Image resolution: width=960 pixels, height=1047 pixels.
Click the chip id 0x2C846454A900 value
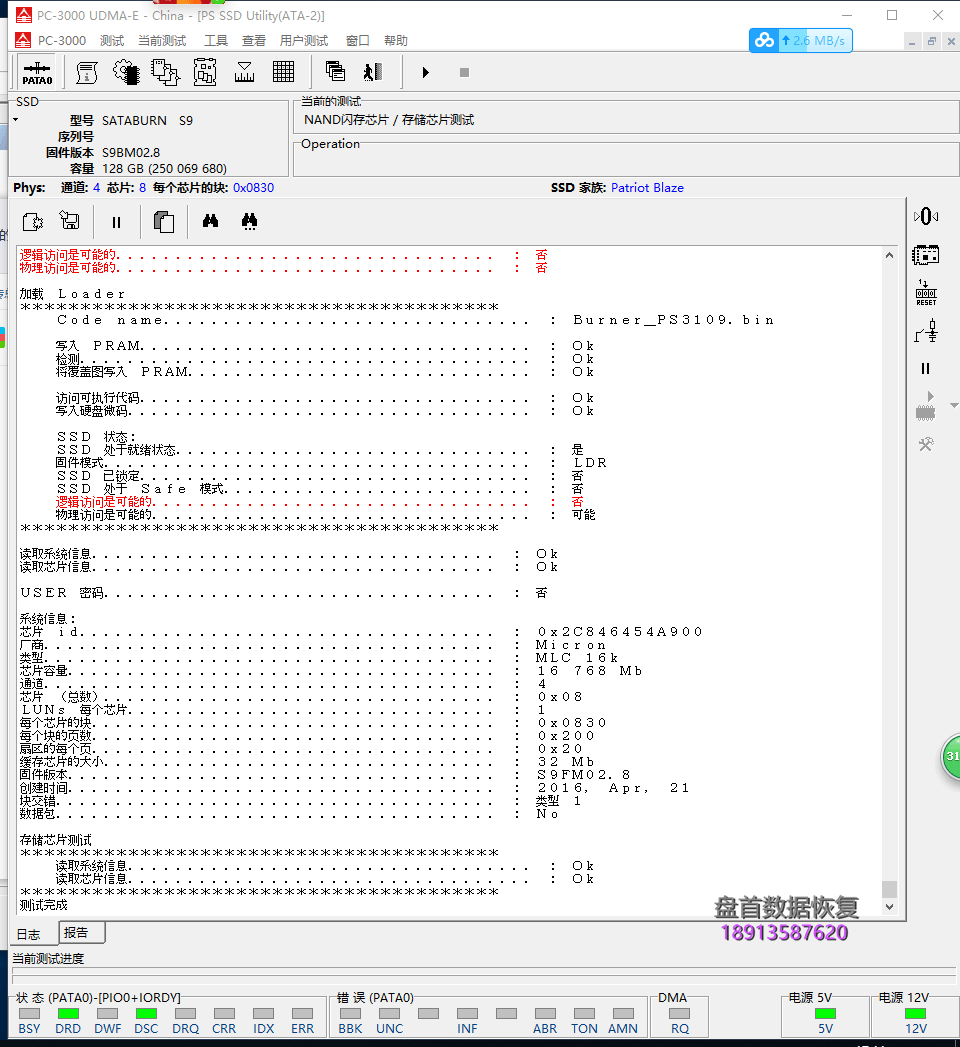(x=620, y=632)
